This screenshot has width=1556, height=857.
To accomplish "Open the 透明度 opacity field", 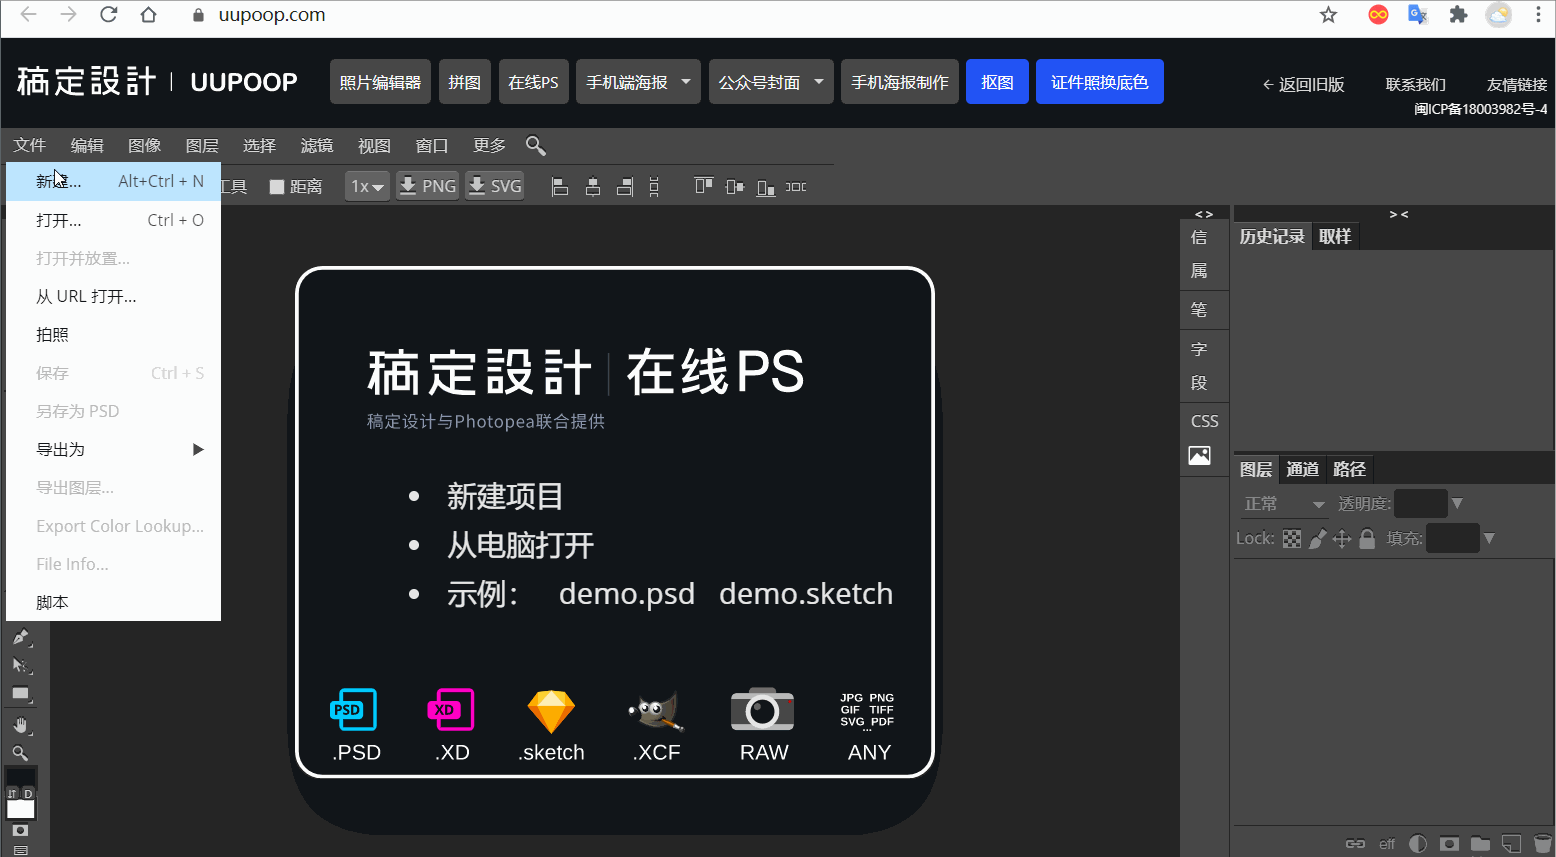I will point(1420,503).
